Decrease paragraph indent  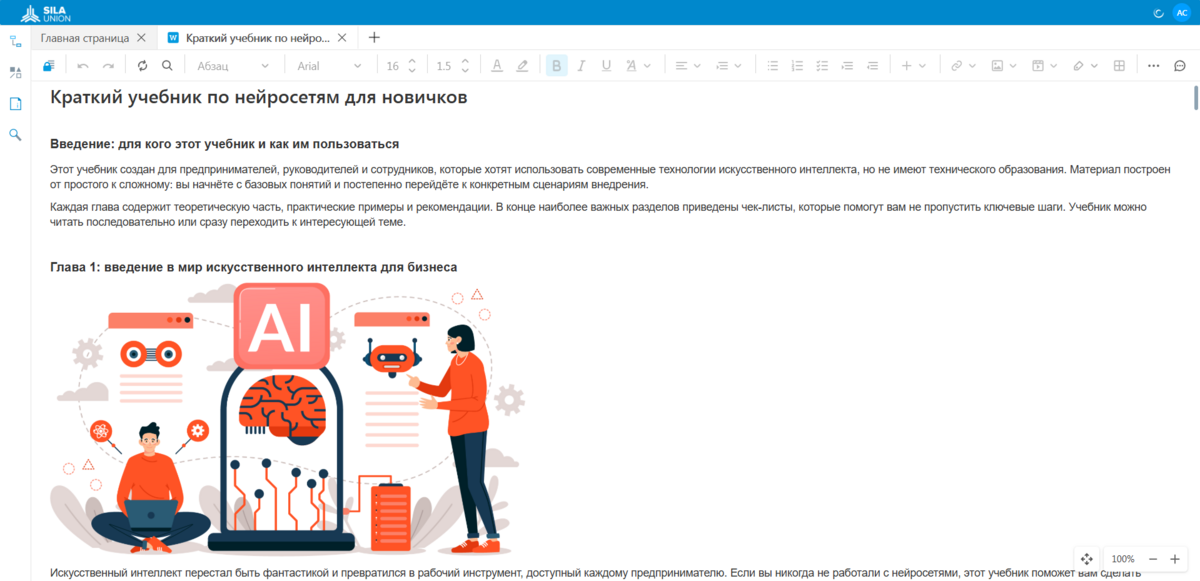click(872, 66)
